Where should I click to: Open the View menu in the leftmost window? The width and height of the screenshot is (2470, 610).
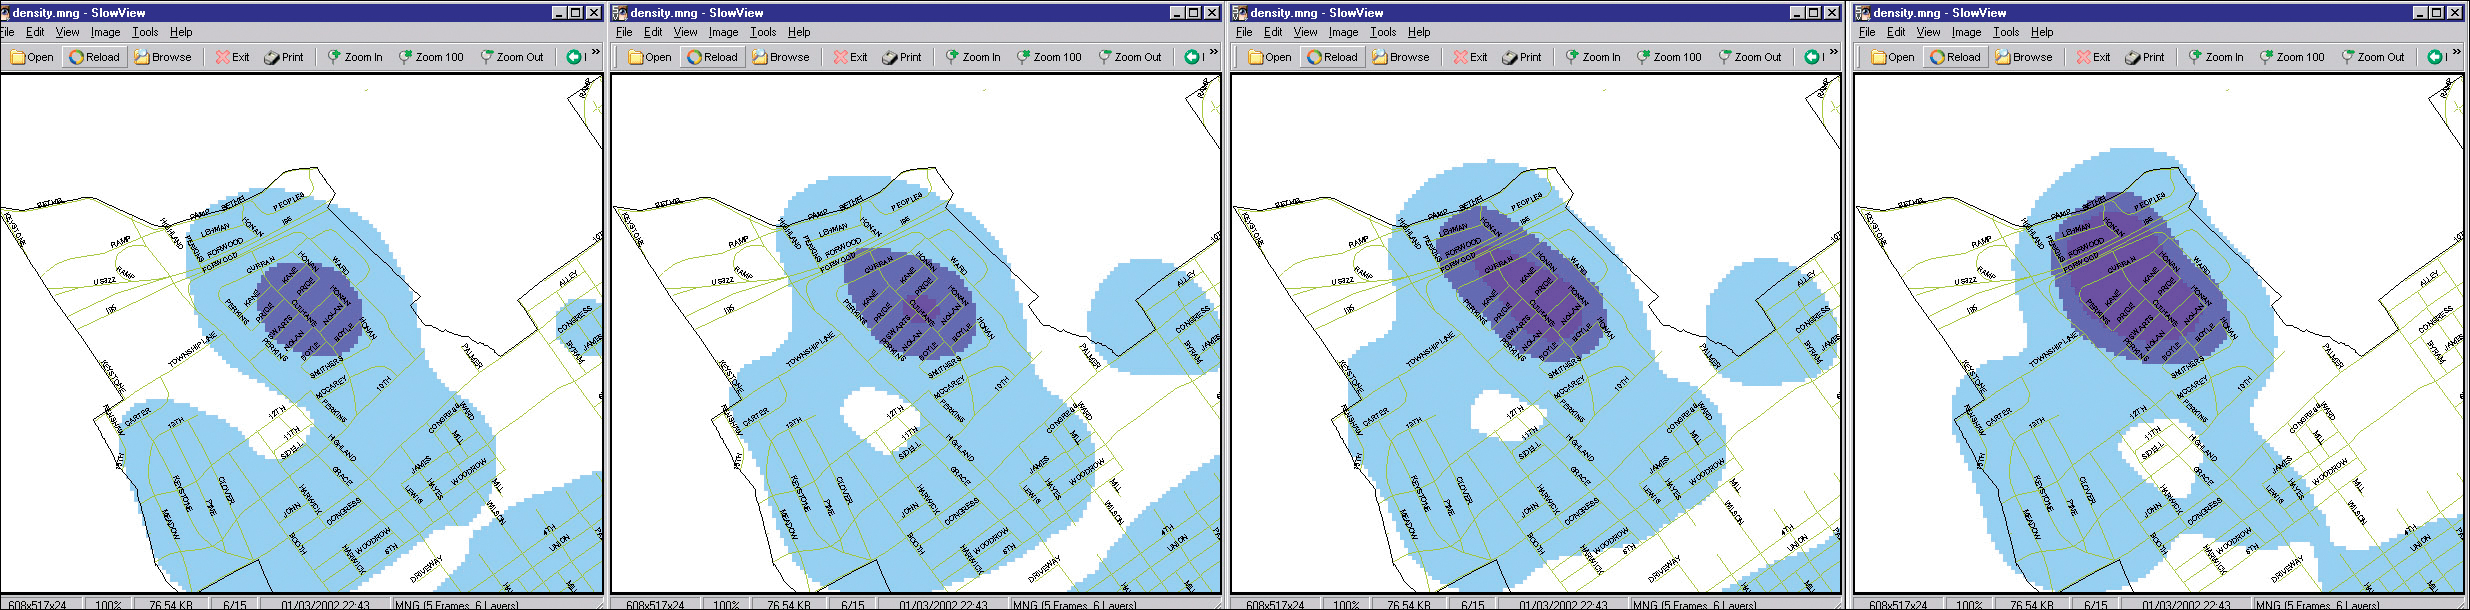tap(67, 32)
